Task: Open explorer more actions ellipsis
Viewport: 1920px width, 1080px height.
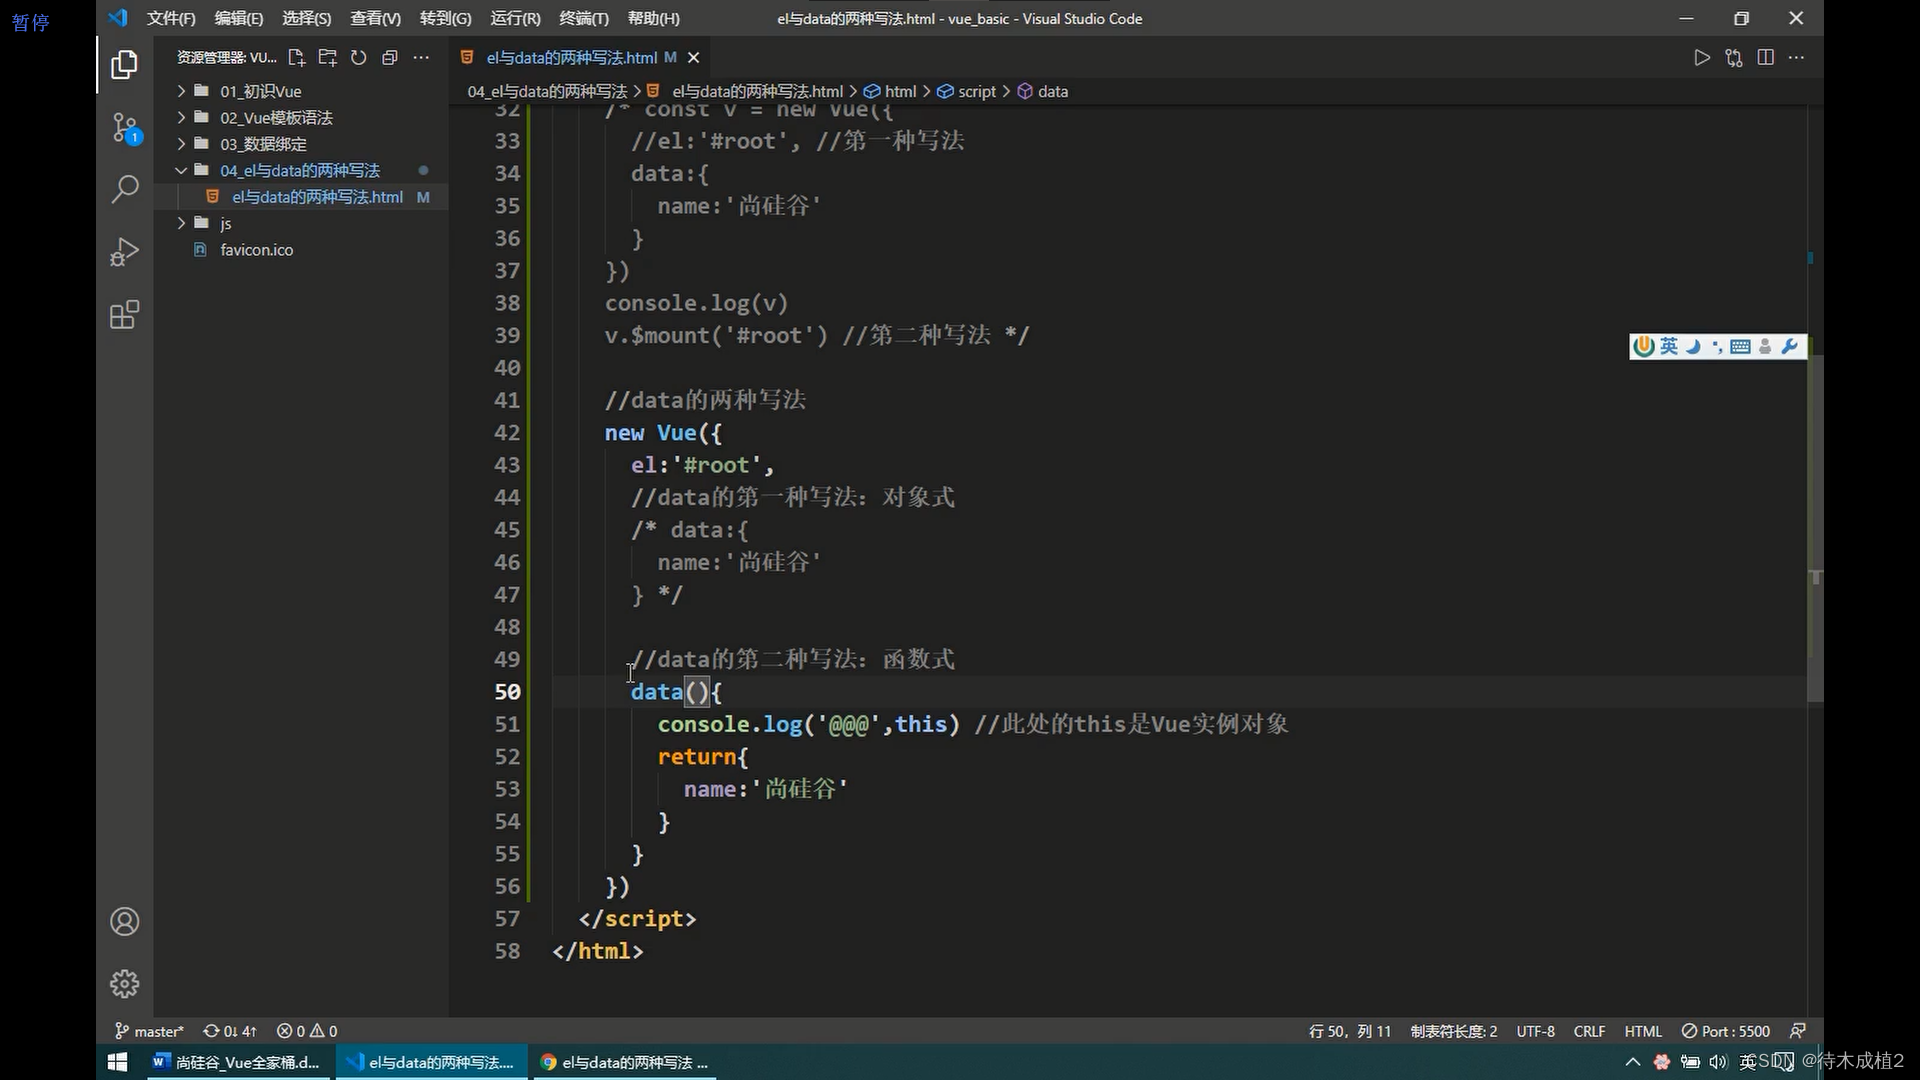Action: point(421,58)
